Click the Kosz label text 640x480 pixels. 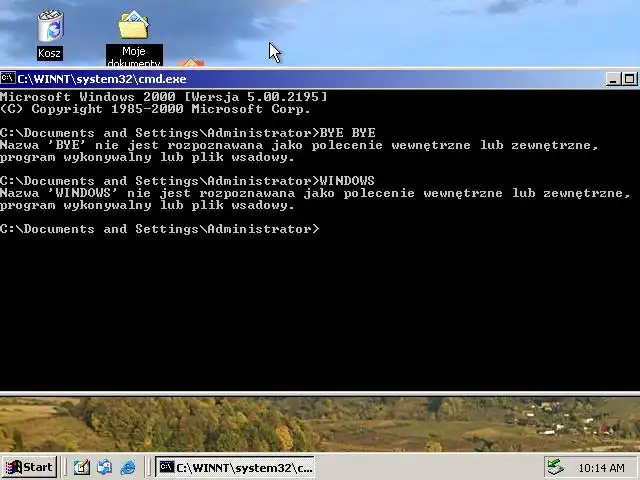click(x=49, y=53)
